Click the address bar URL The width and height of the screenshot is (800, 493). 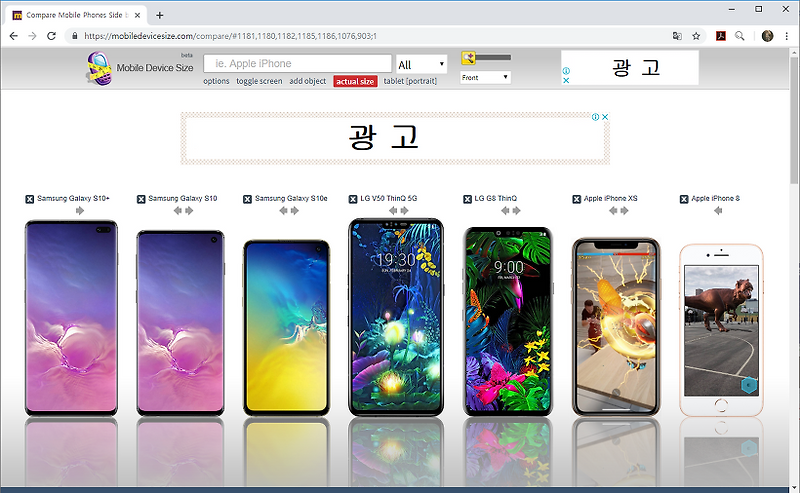coord(230,36)
